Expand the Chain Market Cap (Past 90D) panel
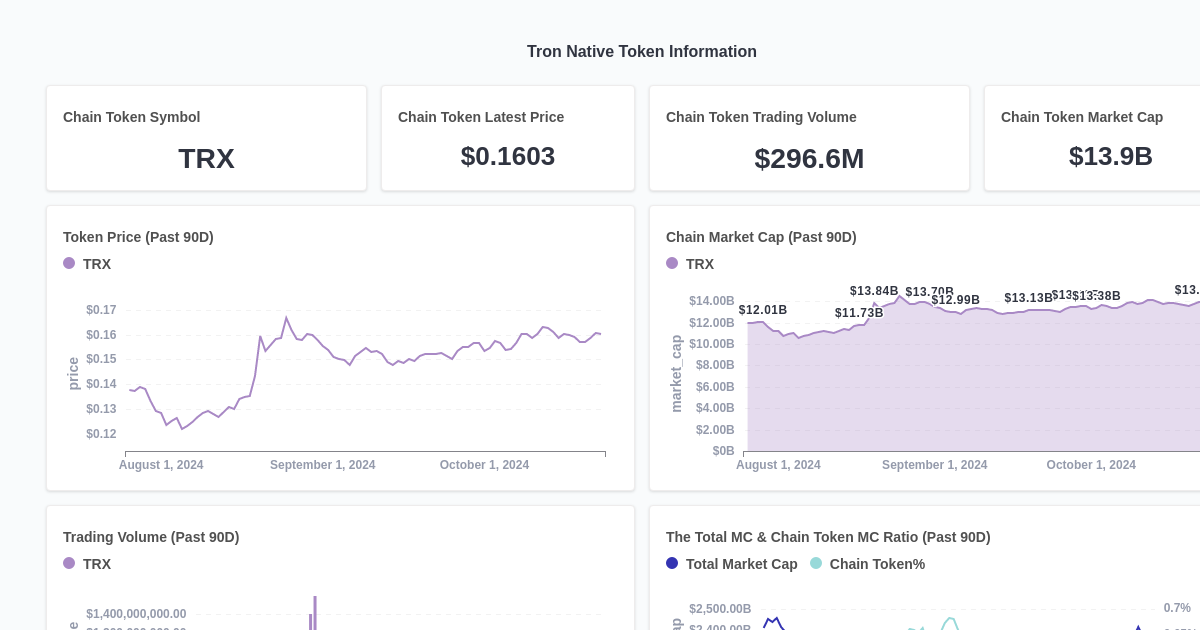This screenshot has height=630, width=1200. point(761,237)
